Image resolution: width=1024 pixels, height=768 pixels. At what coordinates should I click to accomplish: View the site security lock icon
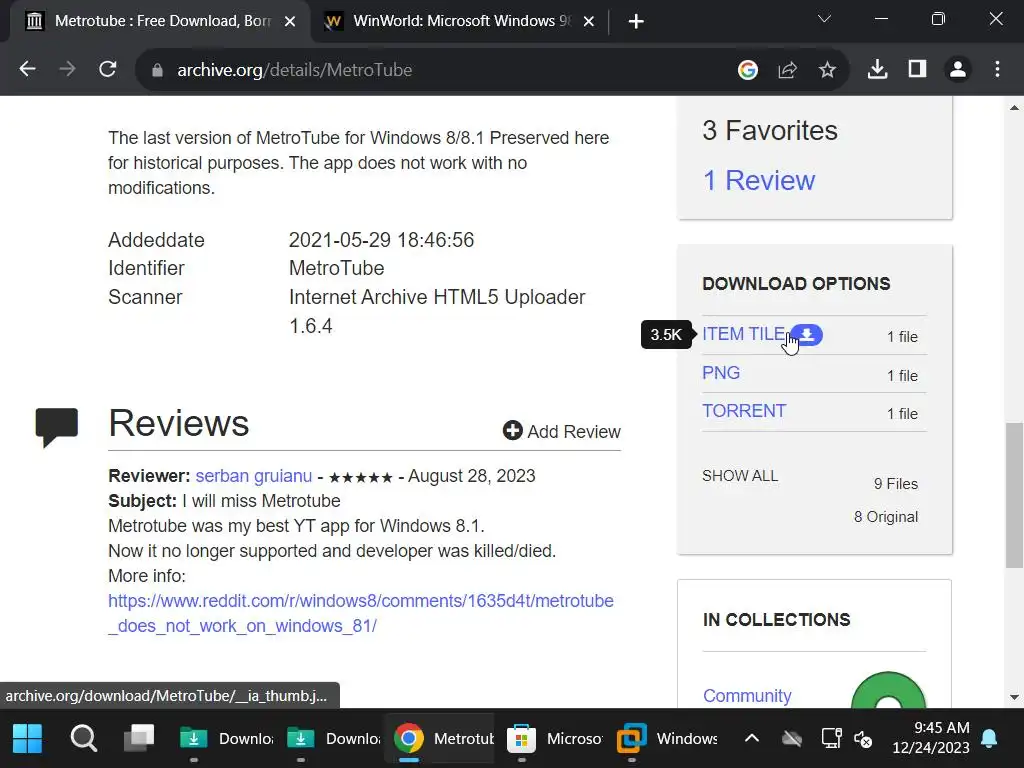(x=157, y=70)
